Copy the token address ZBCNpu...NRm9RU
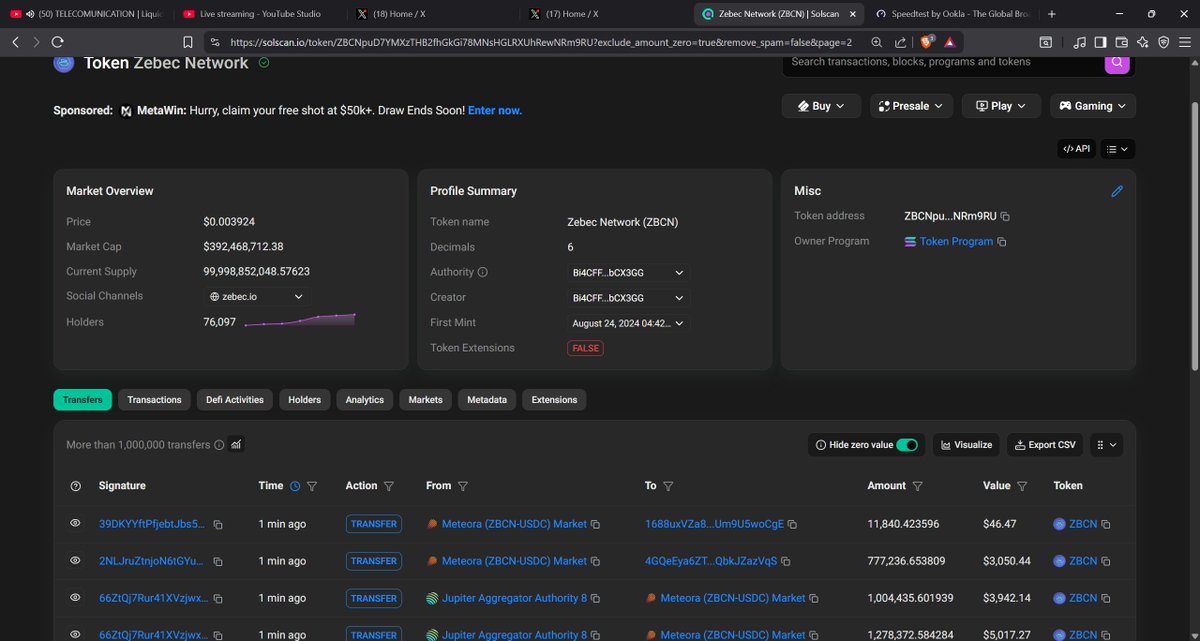 pyautogui.click(x=1006, y=216)
